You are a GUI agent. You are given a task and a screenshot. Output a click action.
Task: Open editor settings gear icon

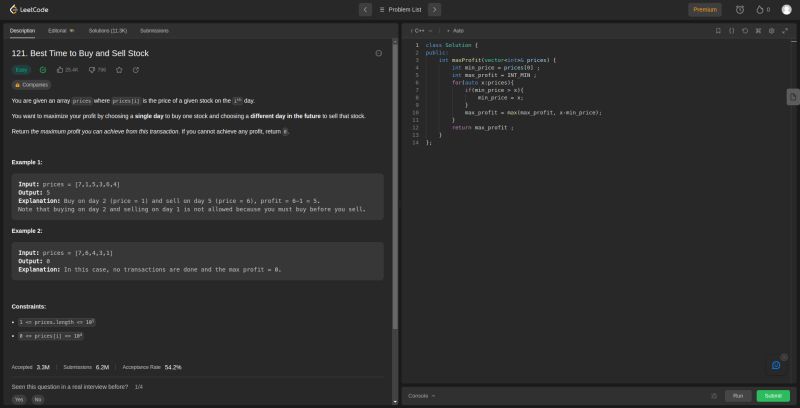pos(771,31)
